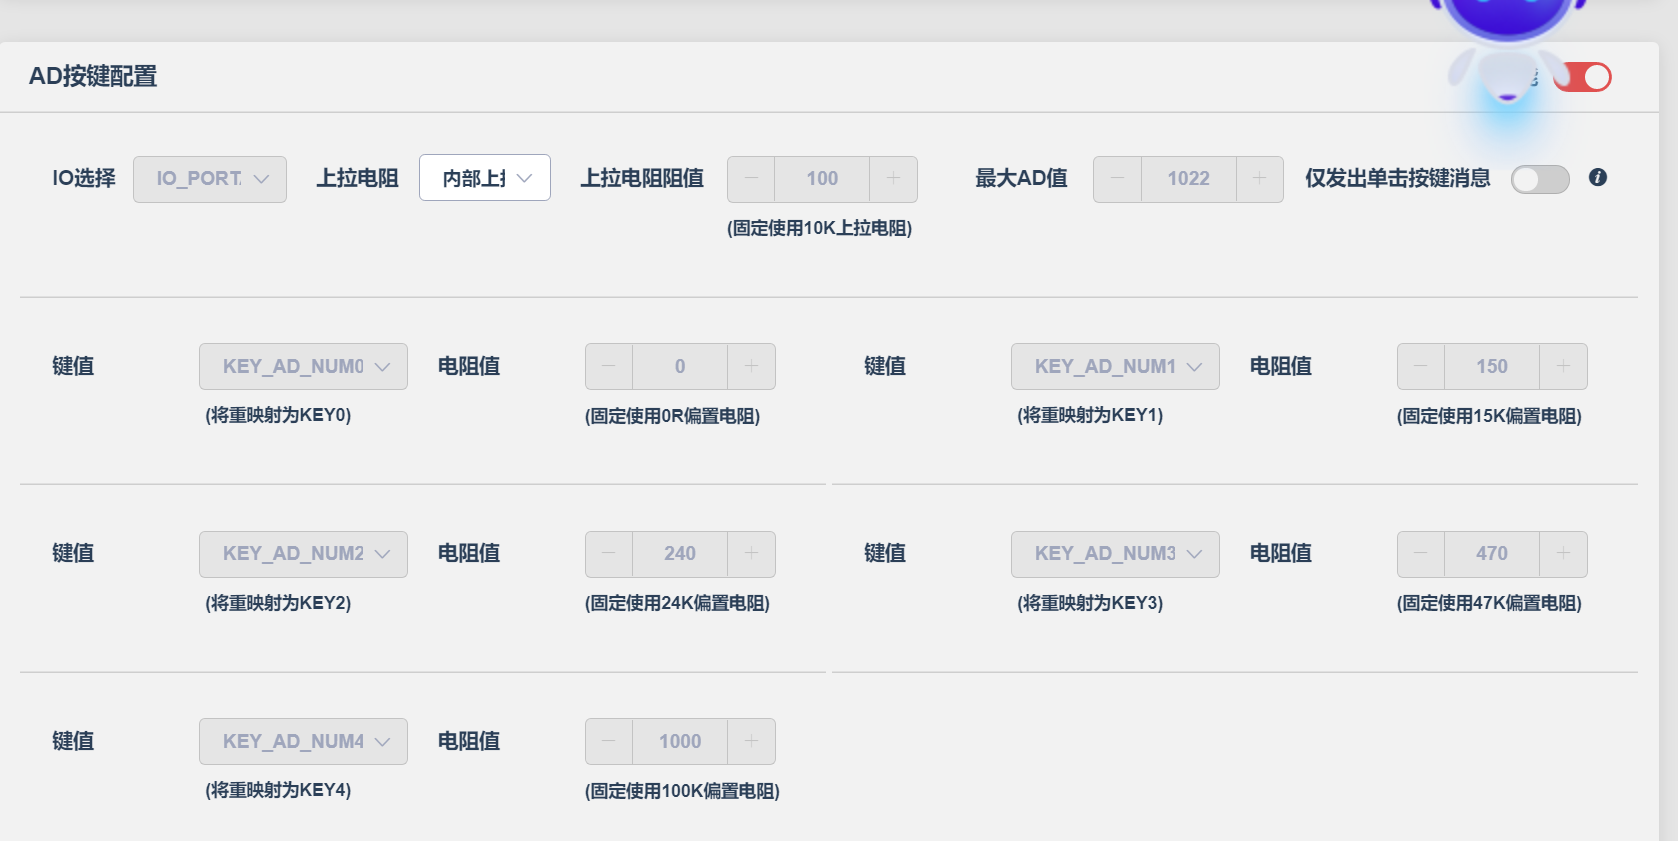Open the 上拉电阻 内部上拉 dropdown
The width and height of the screenshot is (1678, 841).
pos(485,178)
